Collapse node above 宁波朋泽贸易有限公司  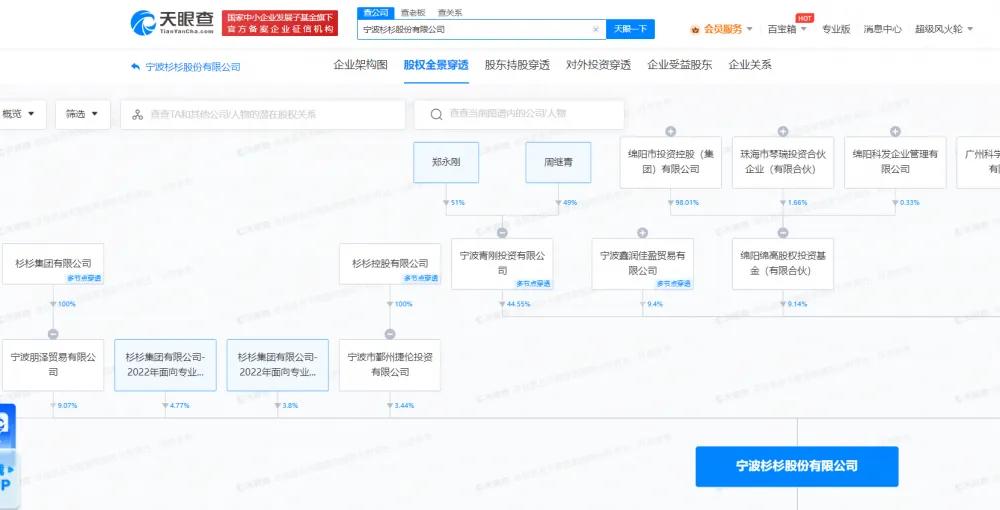click(x=53, y=335)
